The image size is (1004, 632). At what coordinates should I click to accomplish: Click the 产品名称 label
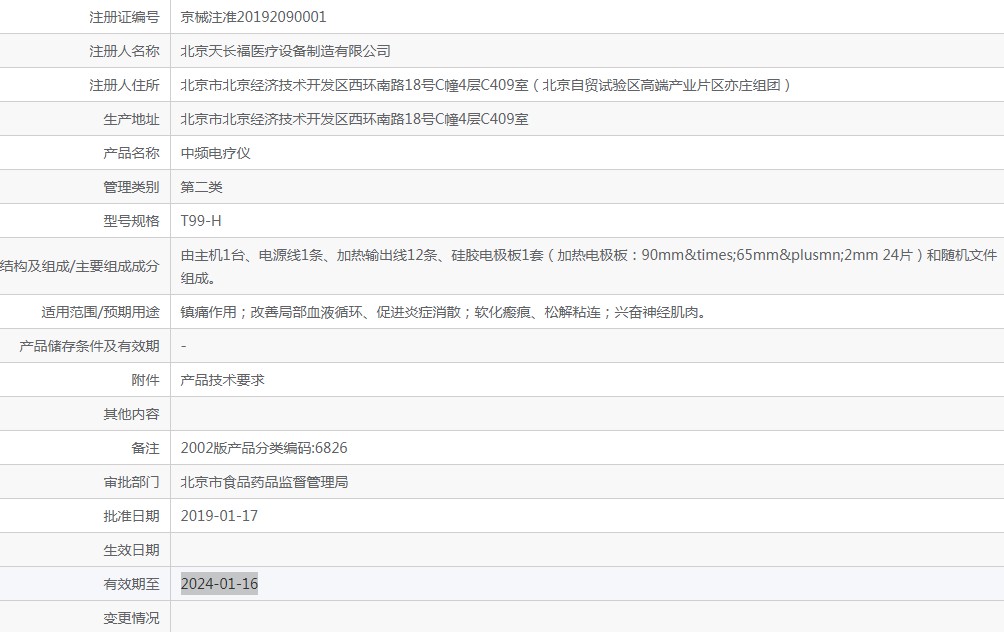pyautogui.click(x=131, y=153)
